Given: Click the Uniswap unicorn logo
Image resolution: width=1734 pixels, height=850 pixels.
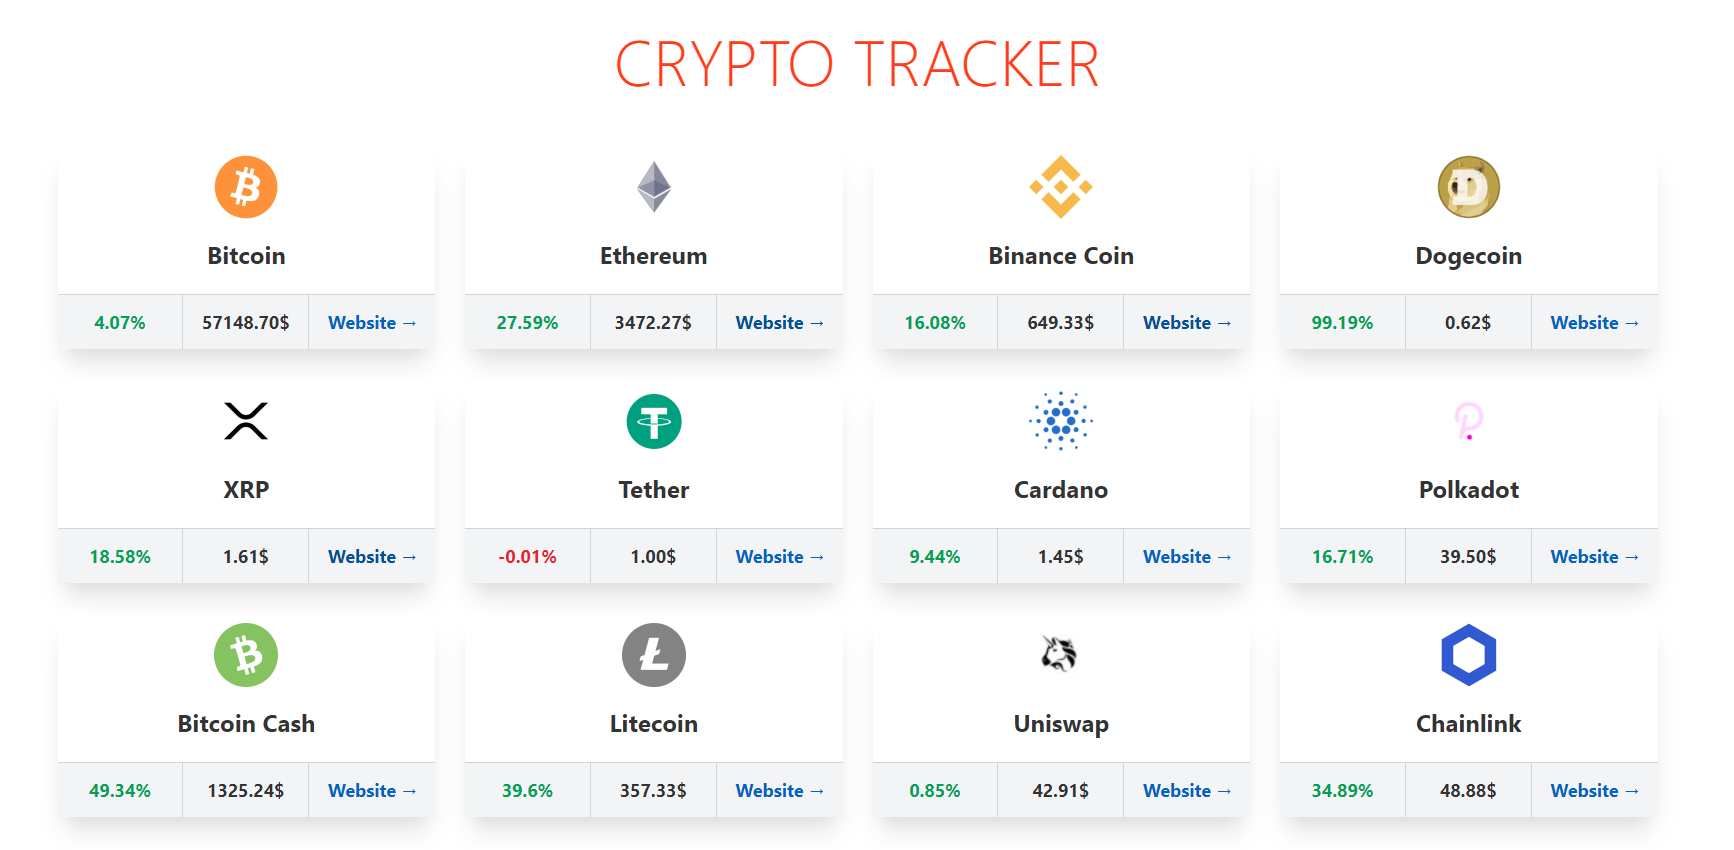Looking at the screenshot, I should coord(1060,654).
